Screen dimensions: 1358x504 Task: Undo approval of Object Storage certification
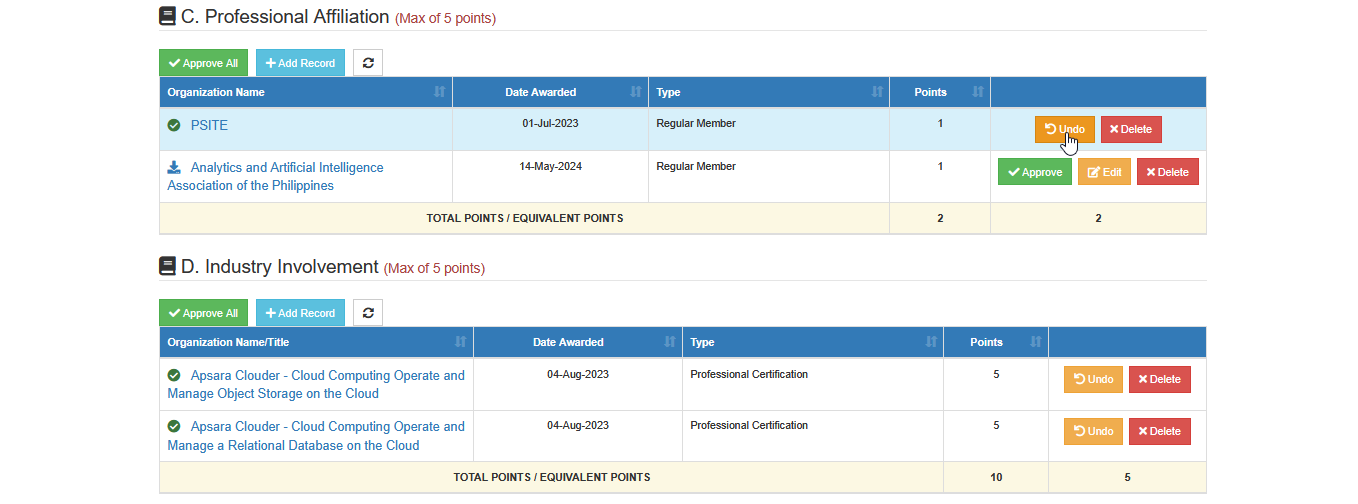tap(1093, 379)
